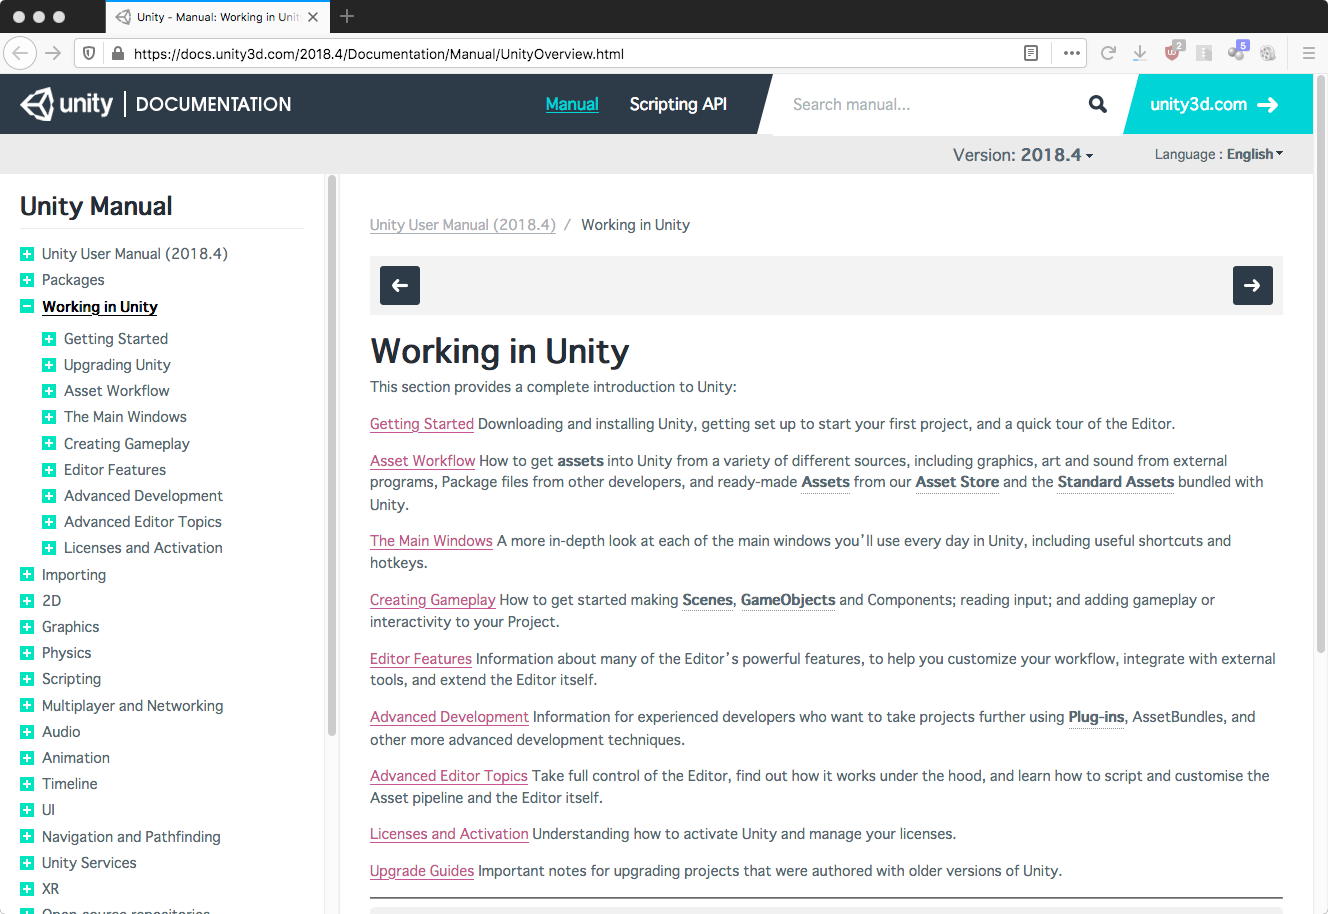Collapse the Working in Unity tree node
Viewport: 1328px width, 914px height.
coord(27,307)
